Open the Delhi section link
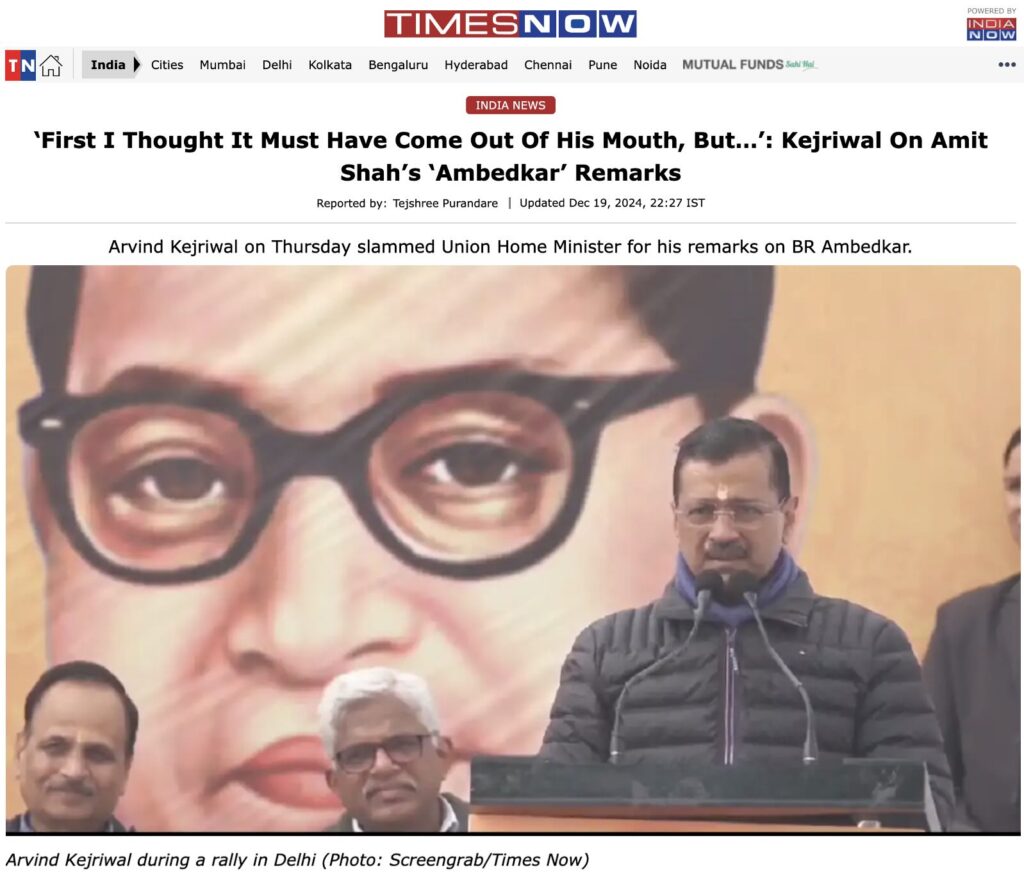Image resolution: width=1024 pixels, height=879 pixels. 277,65
